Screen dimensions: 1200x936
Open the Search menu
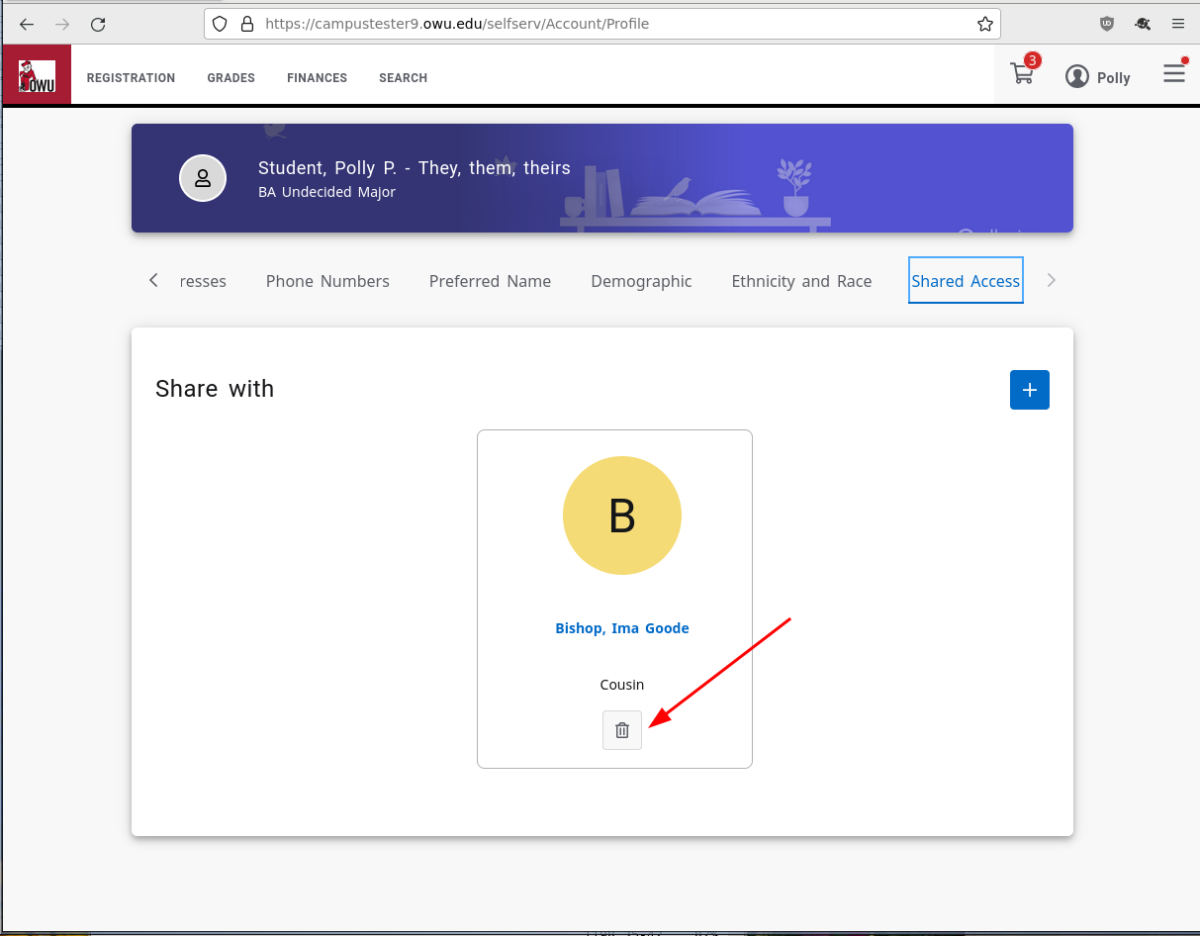coord(403,78)
